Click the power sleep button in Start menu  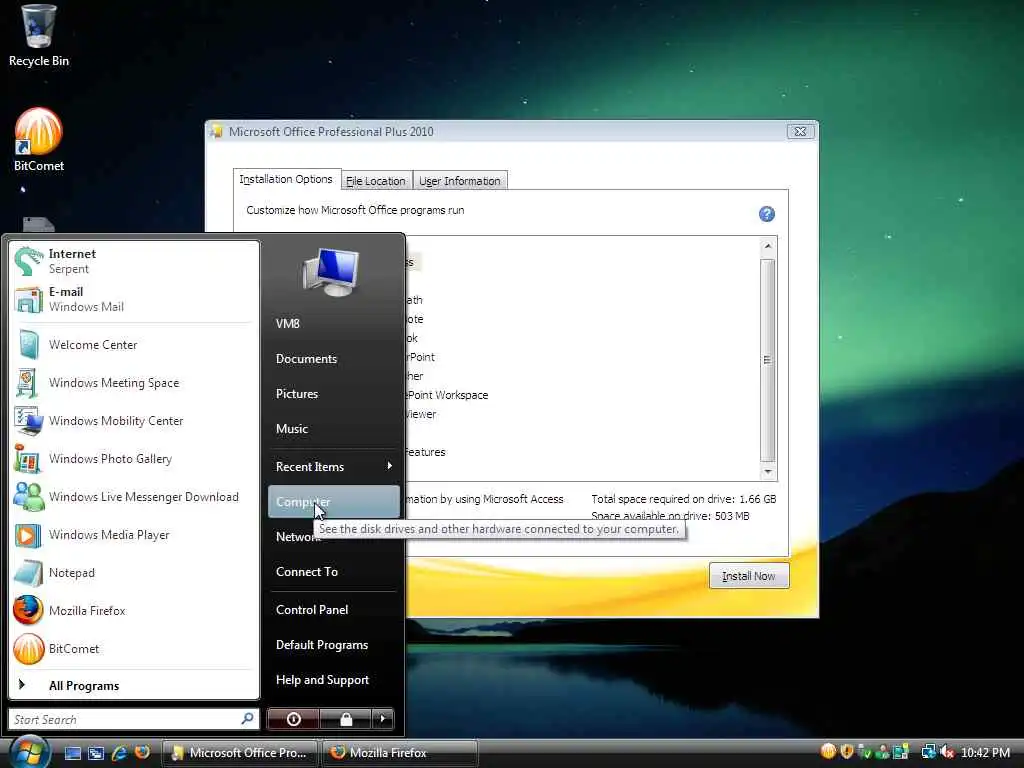click(293, 719)
